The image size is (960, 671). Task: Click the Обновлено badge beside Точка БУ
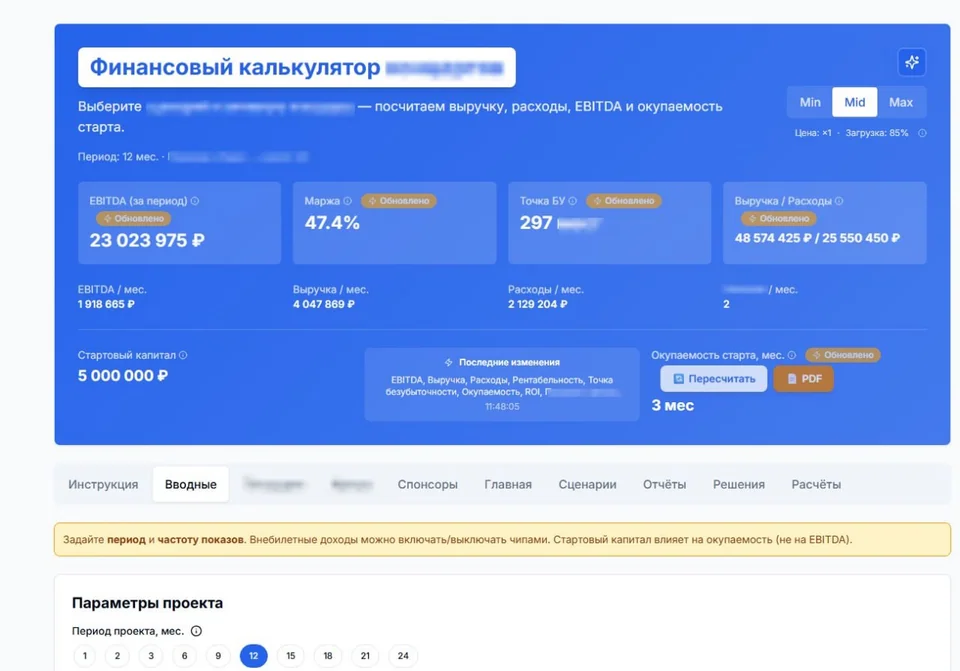tap(624, 201)
